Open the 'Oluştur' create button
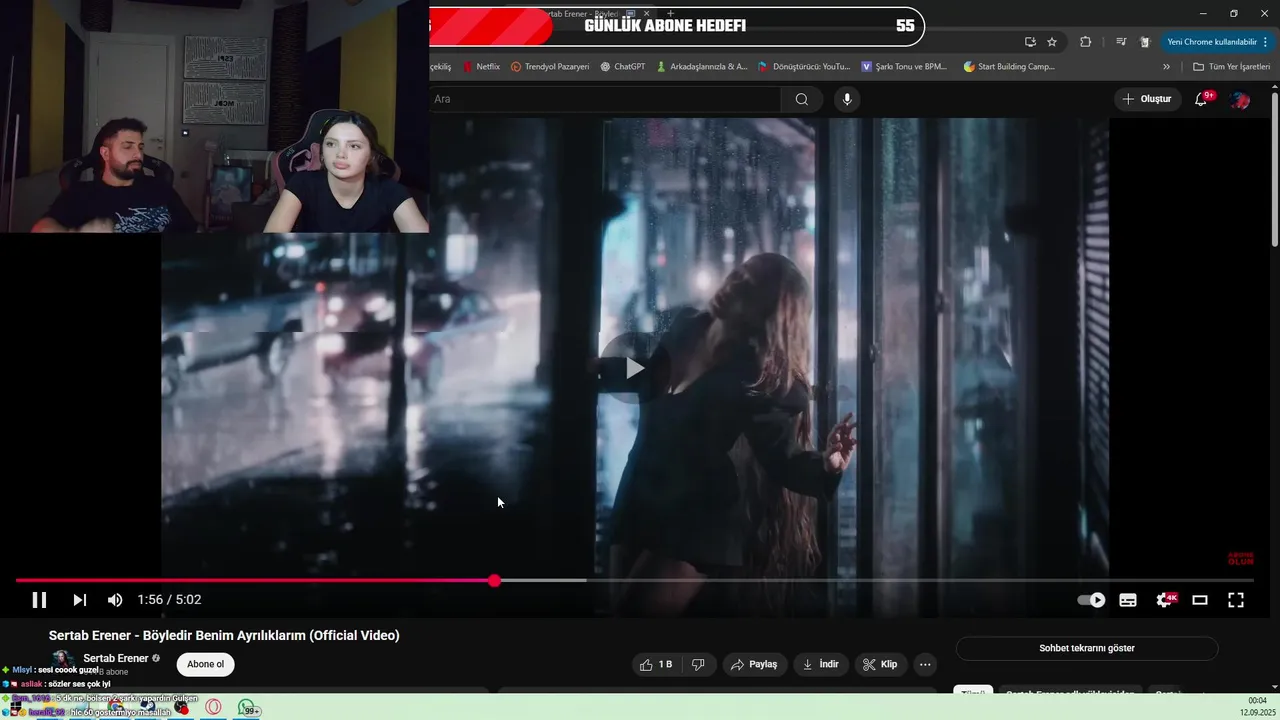Image resolution: width=1280 pixels, height=720 pixels. click(1146, 99)
